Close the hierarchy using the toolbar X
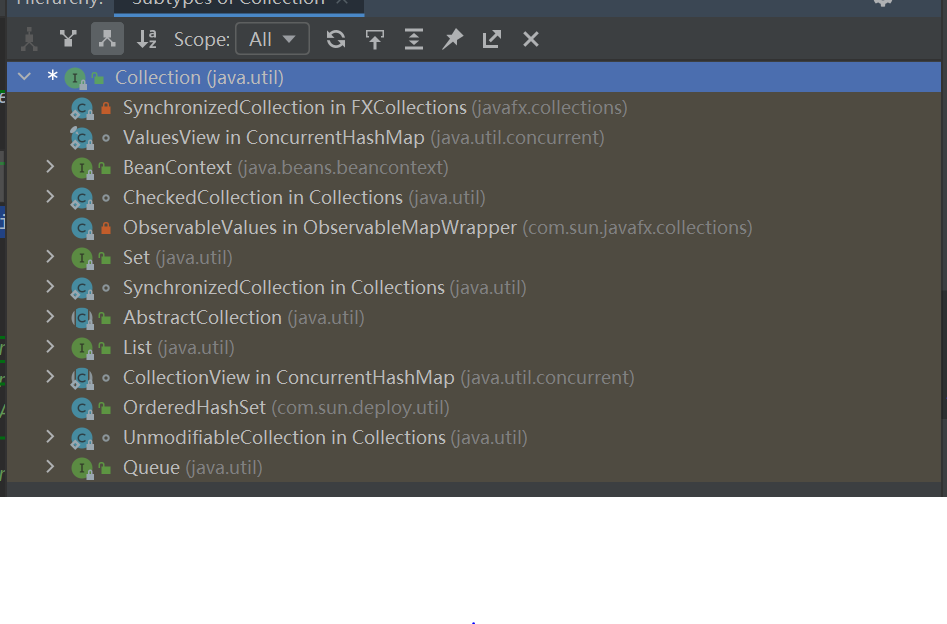Screen dimensions: 947x624 pos(531,39)
